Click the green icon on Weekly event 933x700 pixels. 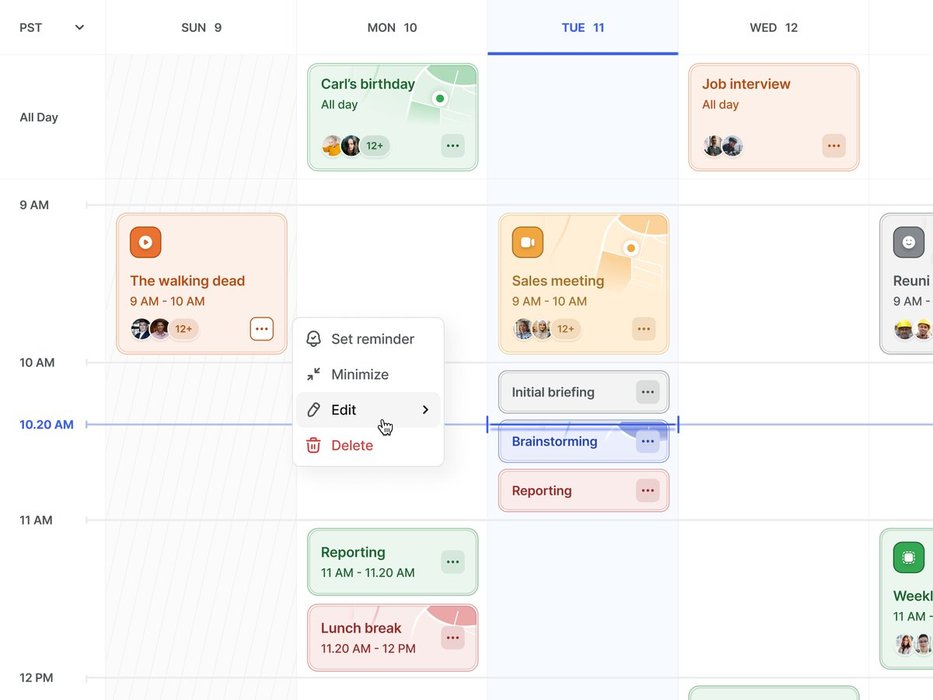coord(909,558)
